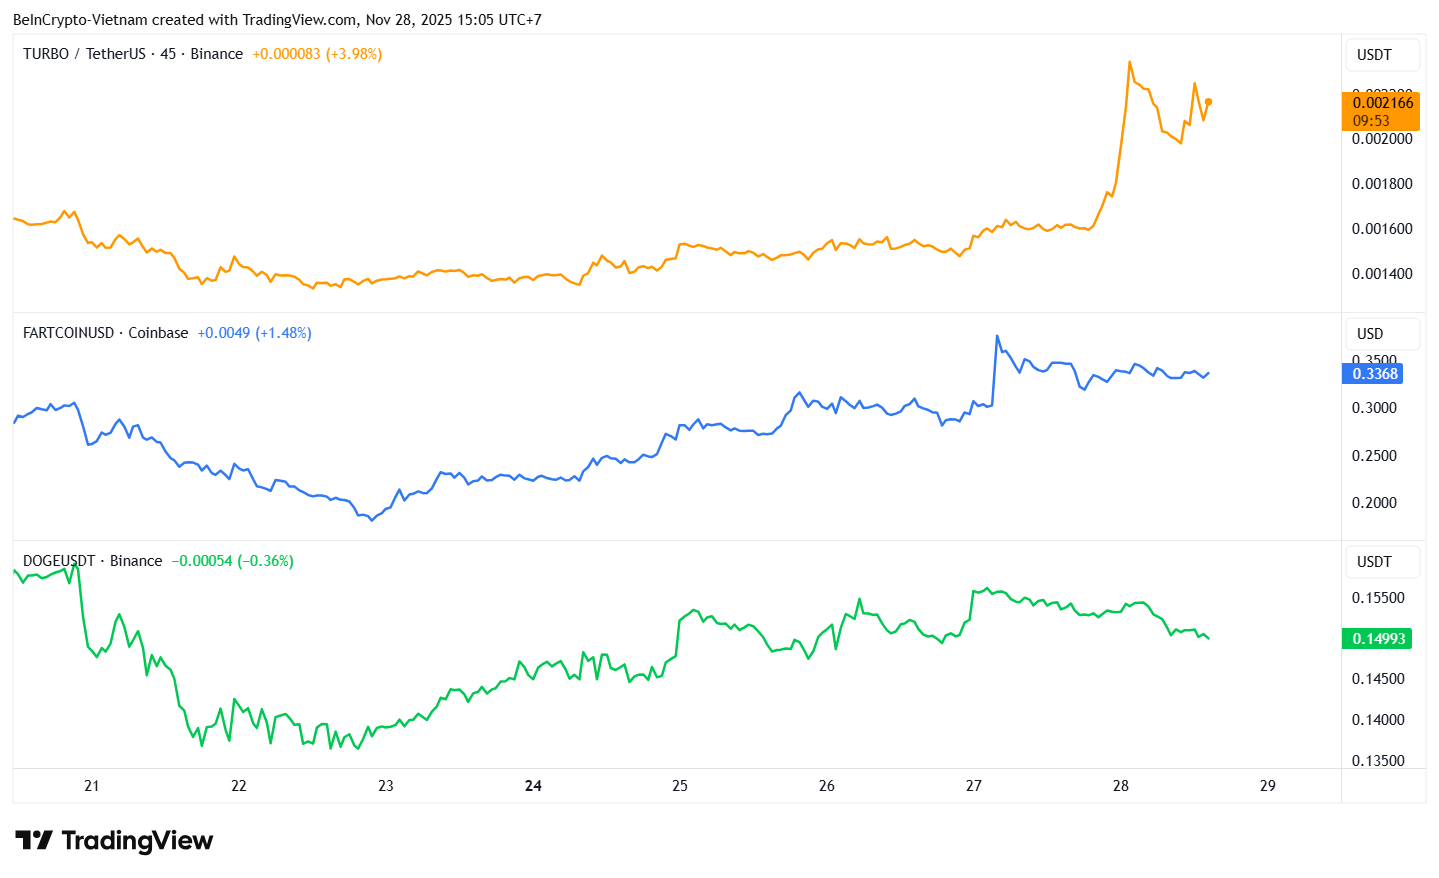
Task: Click the green 0.14993 price label
Action: coord(1377,639)
